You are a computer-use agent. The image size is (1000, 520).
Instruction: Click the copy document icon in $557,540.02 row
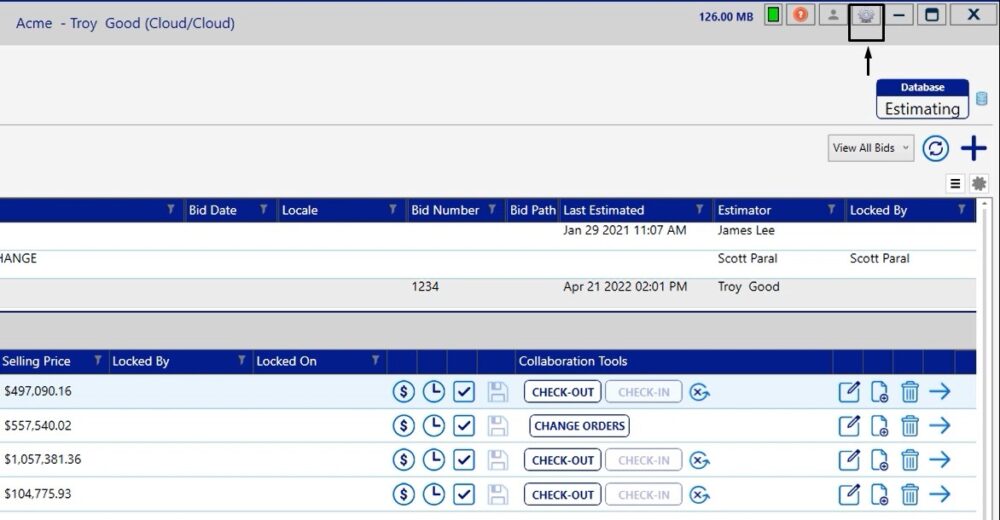tap(879, 426)
